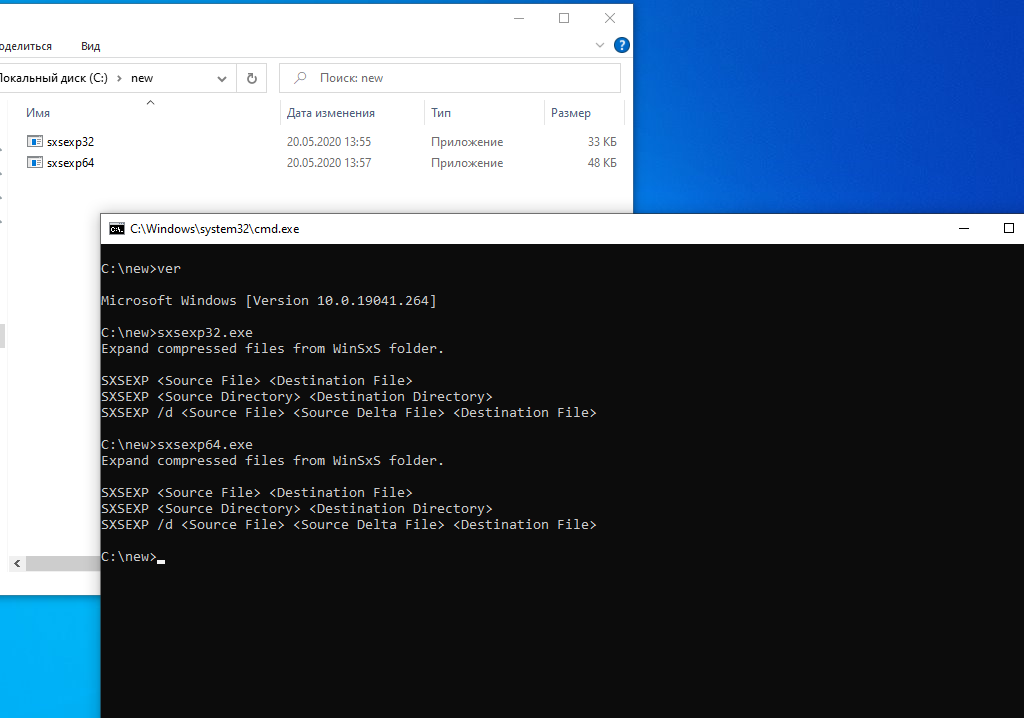Click the left scroll arrow at the bottom
The width and height of the screenshot is (1024, 718).
(17, 563)
